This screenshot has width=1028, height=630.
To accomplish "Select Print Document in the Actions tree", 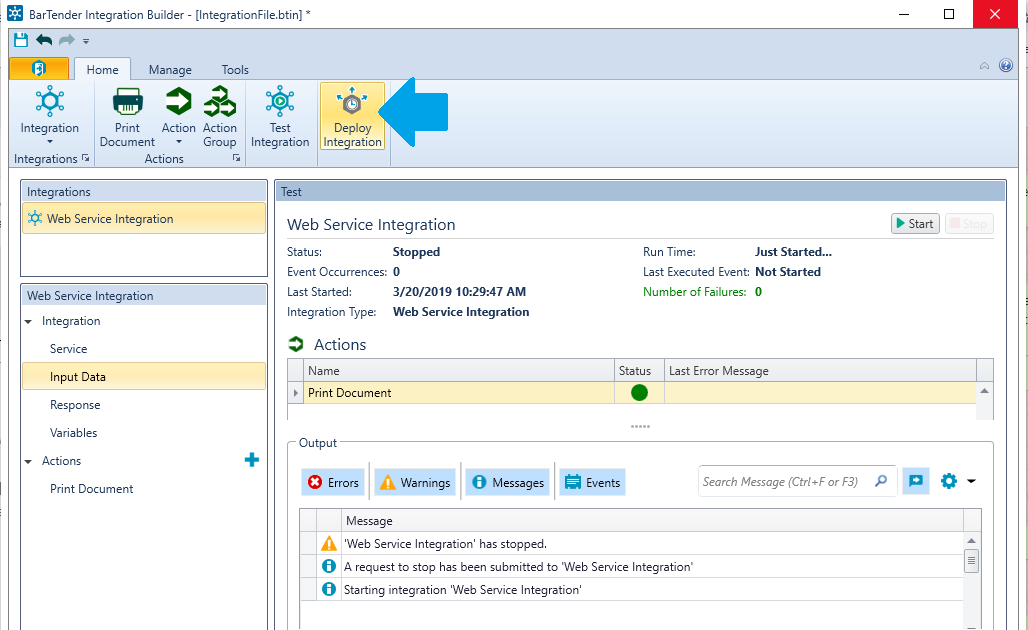I will pyautogui.click(x=92, y=488).
